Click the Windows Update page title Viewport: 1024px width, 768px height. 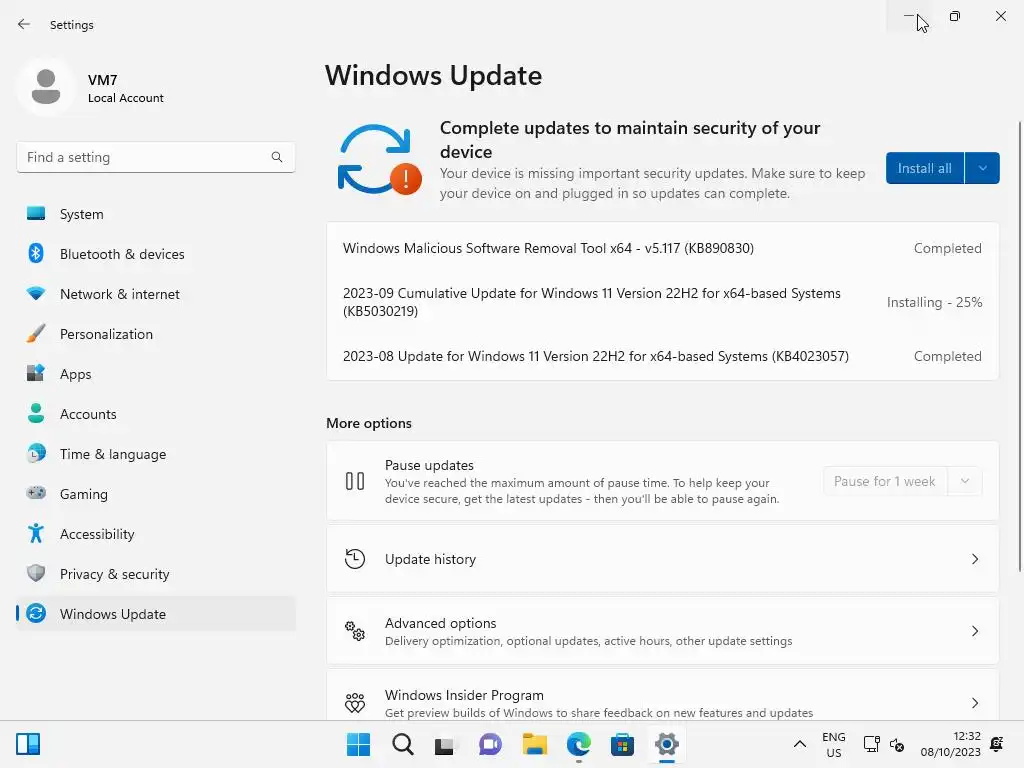(434, 76)
